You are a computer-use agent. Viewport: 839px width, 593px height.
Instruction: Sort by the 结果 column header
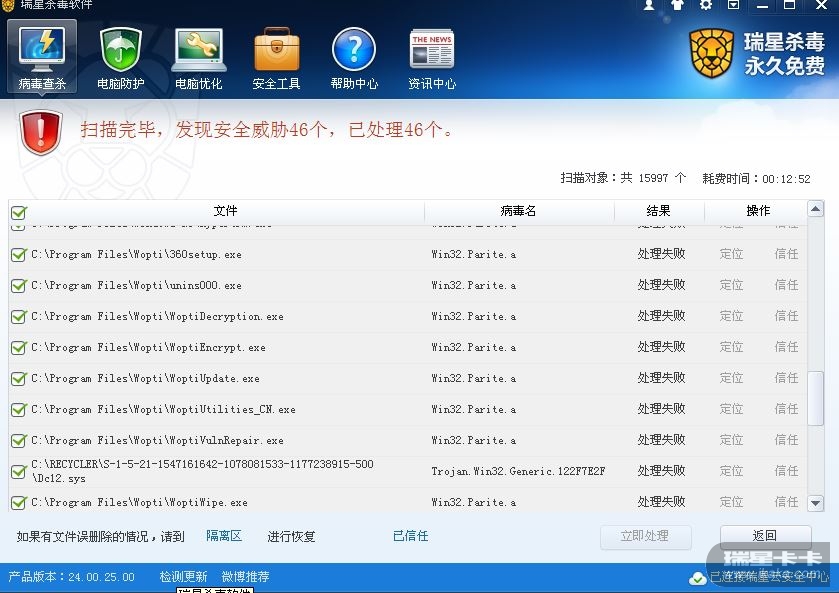658,211
